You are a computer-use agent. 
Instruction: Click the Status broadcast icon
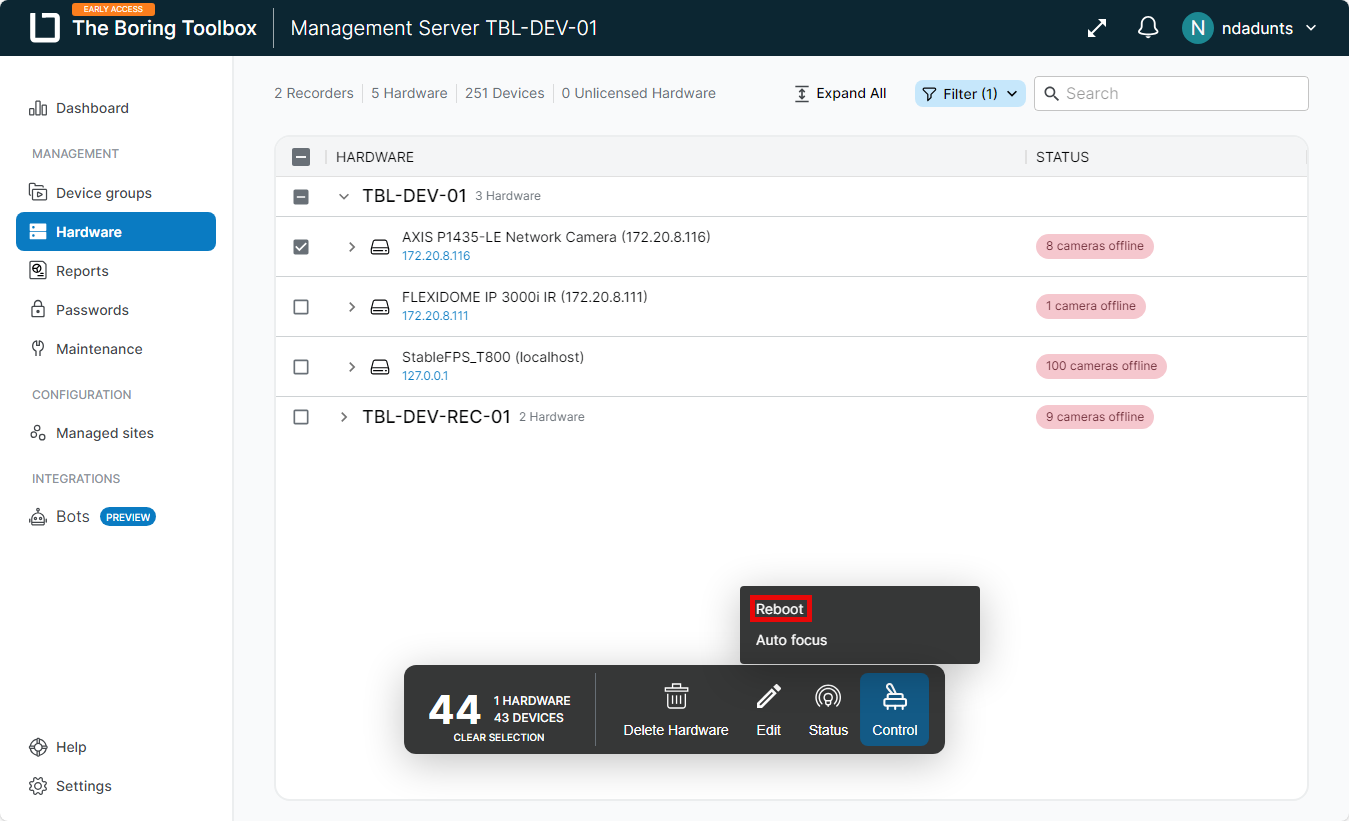[828, 696]
